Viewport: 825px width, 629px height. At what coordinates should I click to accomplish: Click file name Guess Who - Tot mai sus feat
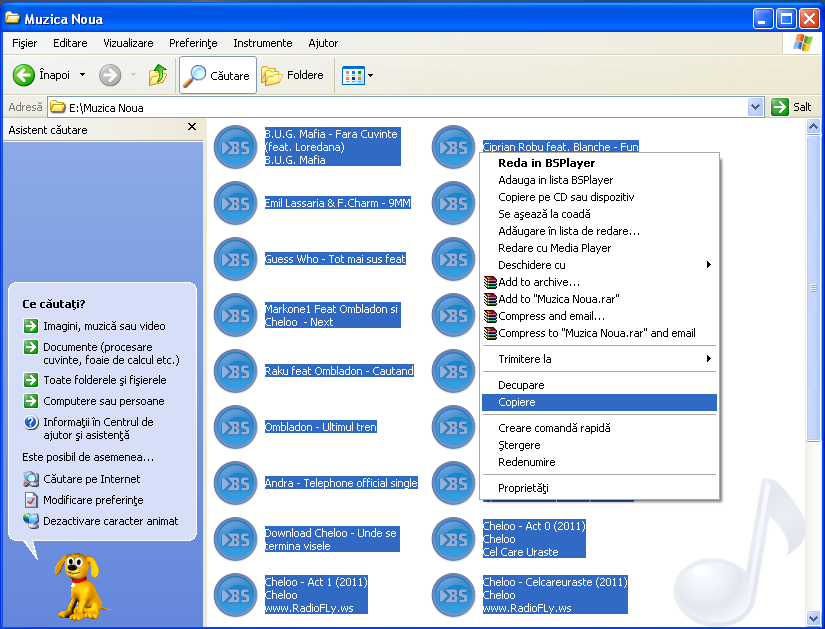335,259
